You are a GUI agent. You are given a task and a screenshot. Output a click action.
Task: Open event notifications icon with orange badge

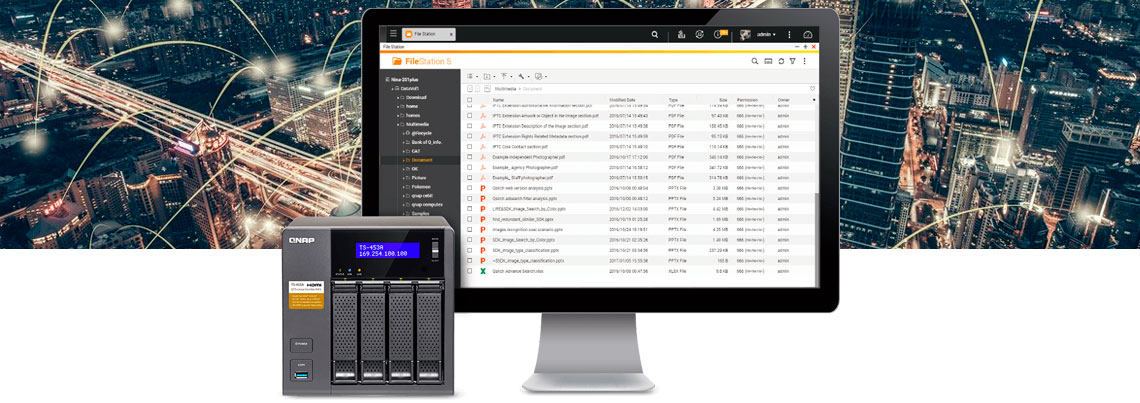coord(720,34)
